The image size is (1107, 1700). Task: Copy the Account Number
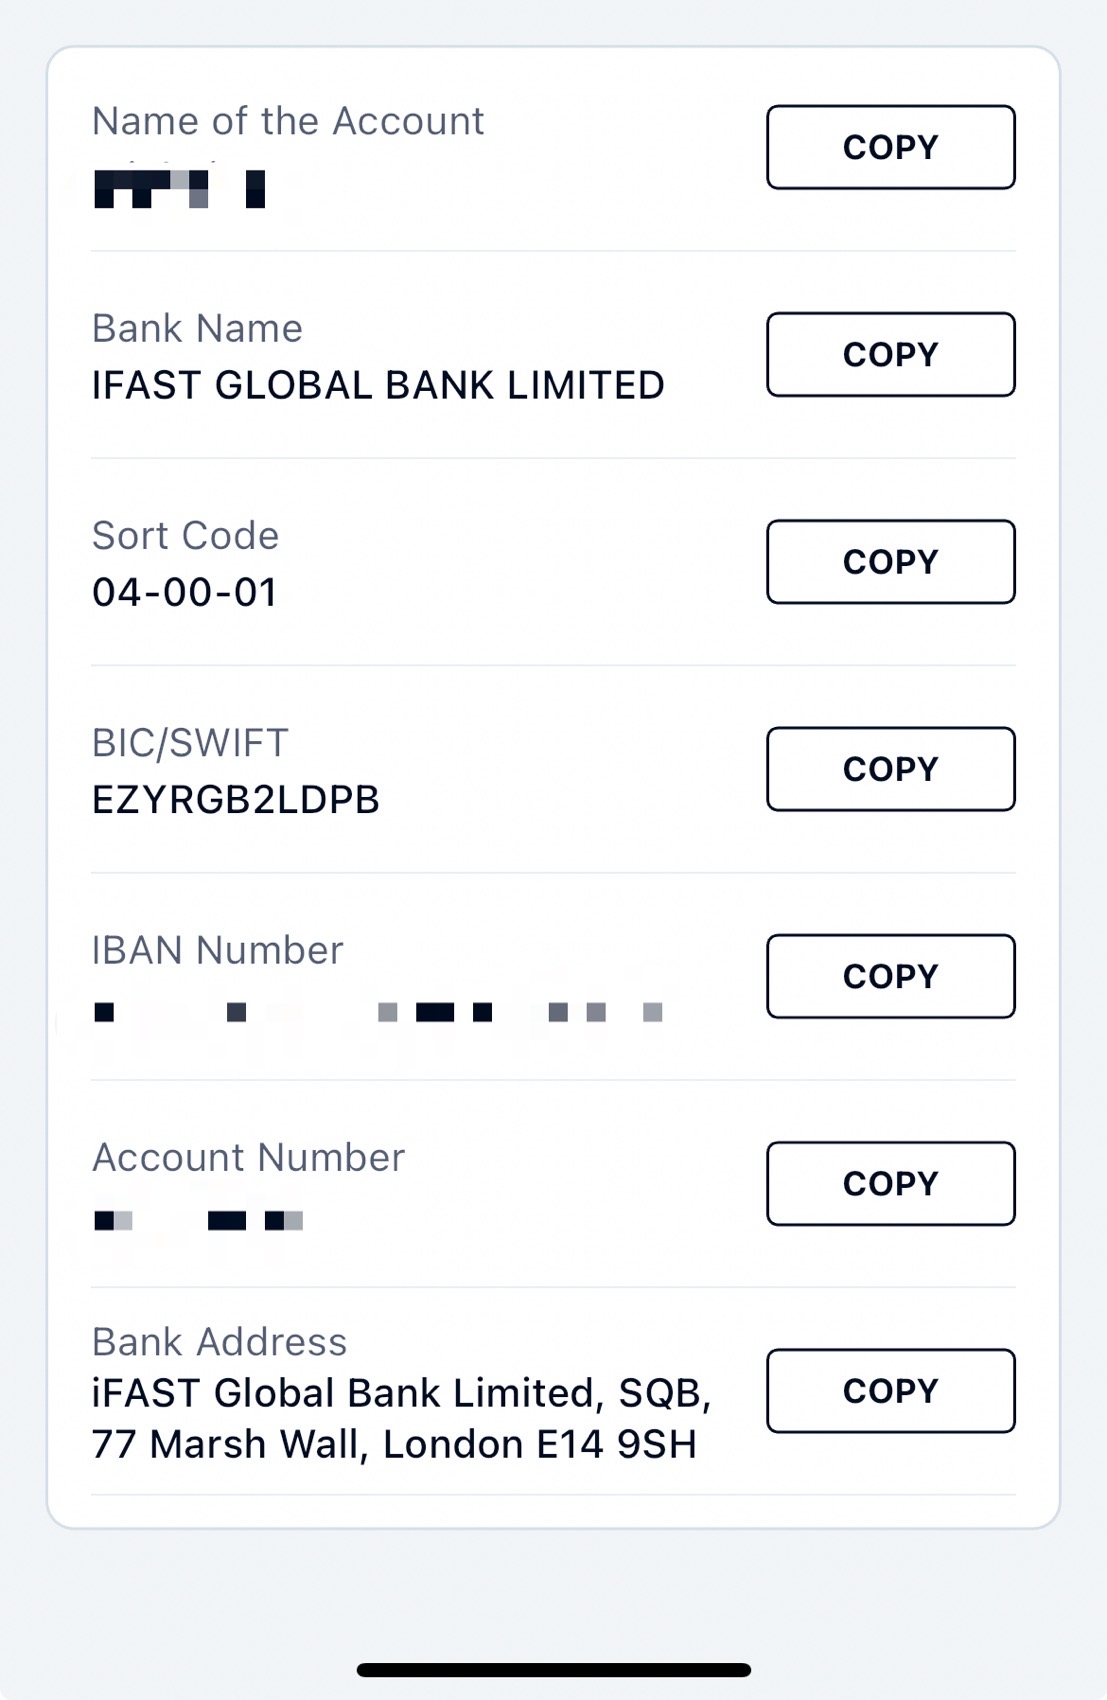point(890,1183)
